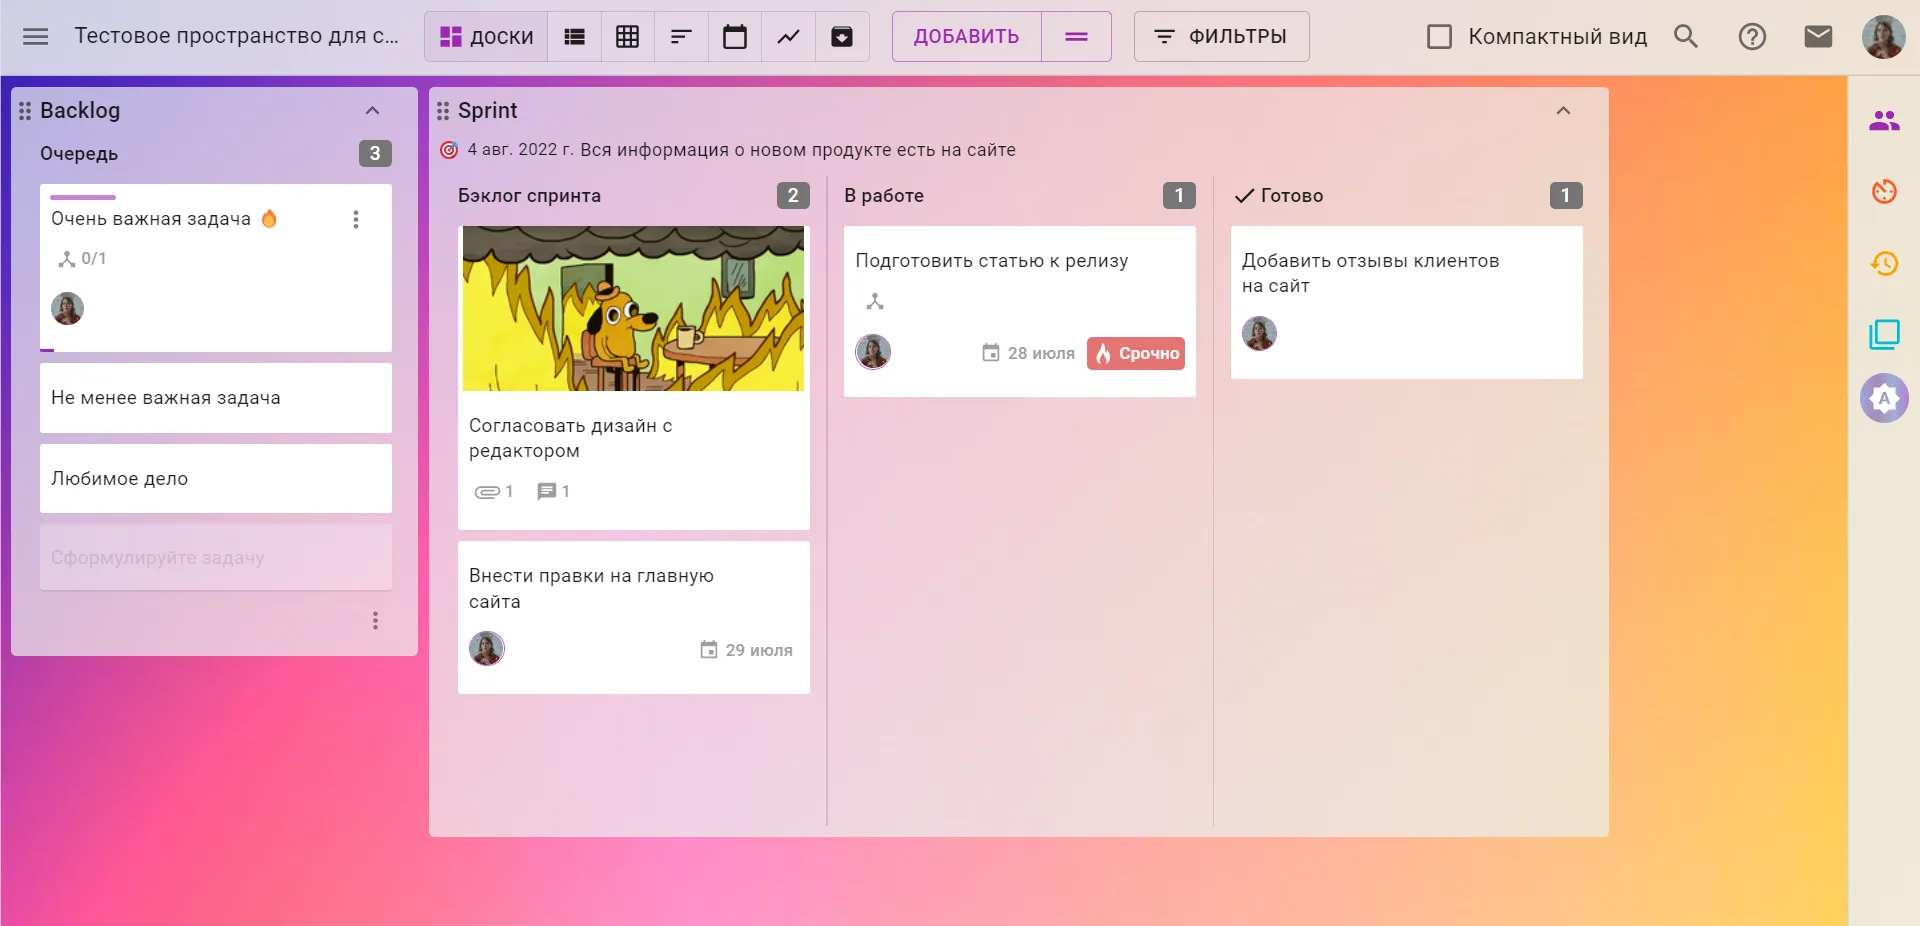1920x926 pixels.
Task: Enable the Компактный вид checkbox
Action: (x=1439, y=37)
